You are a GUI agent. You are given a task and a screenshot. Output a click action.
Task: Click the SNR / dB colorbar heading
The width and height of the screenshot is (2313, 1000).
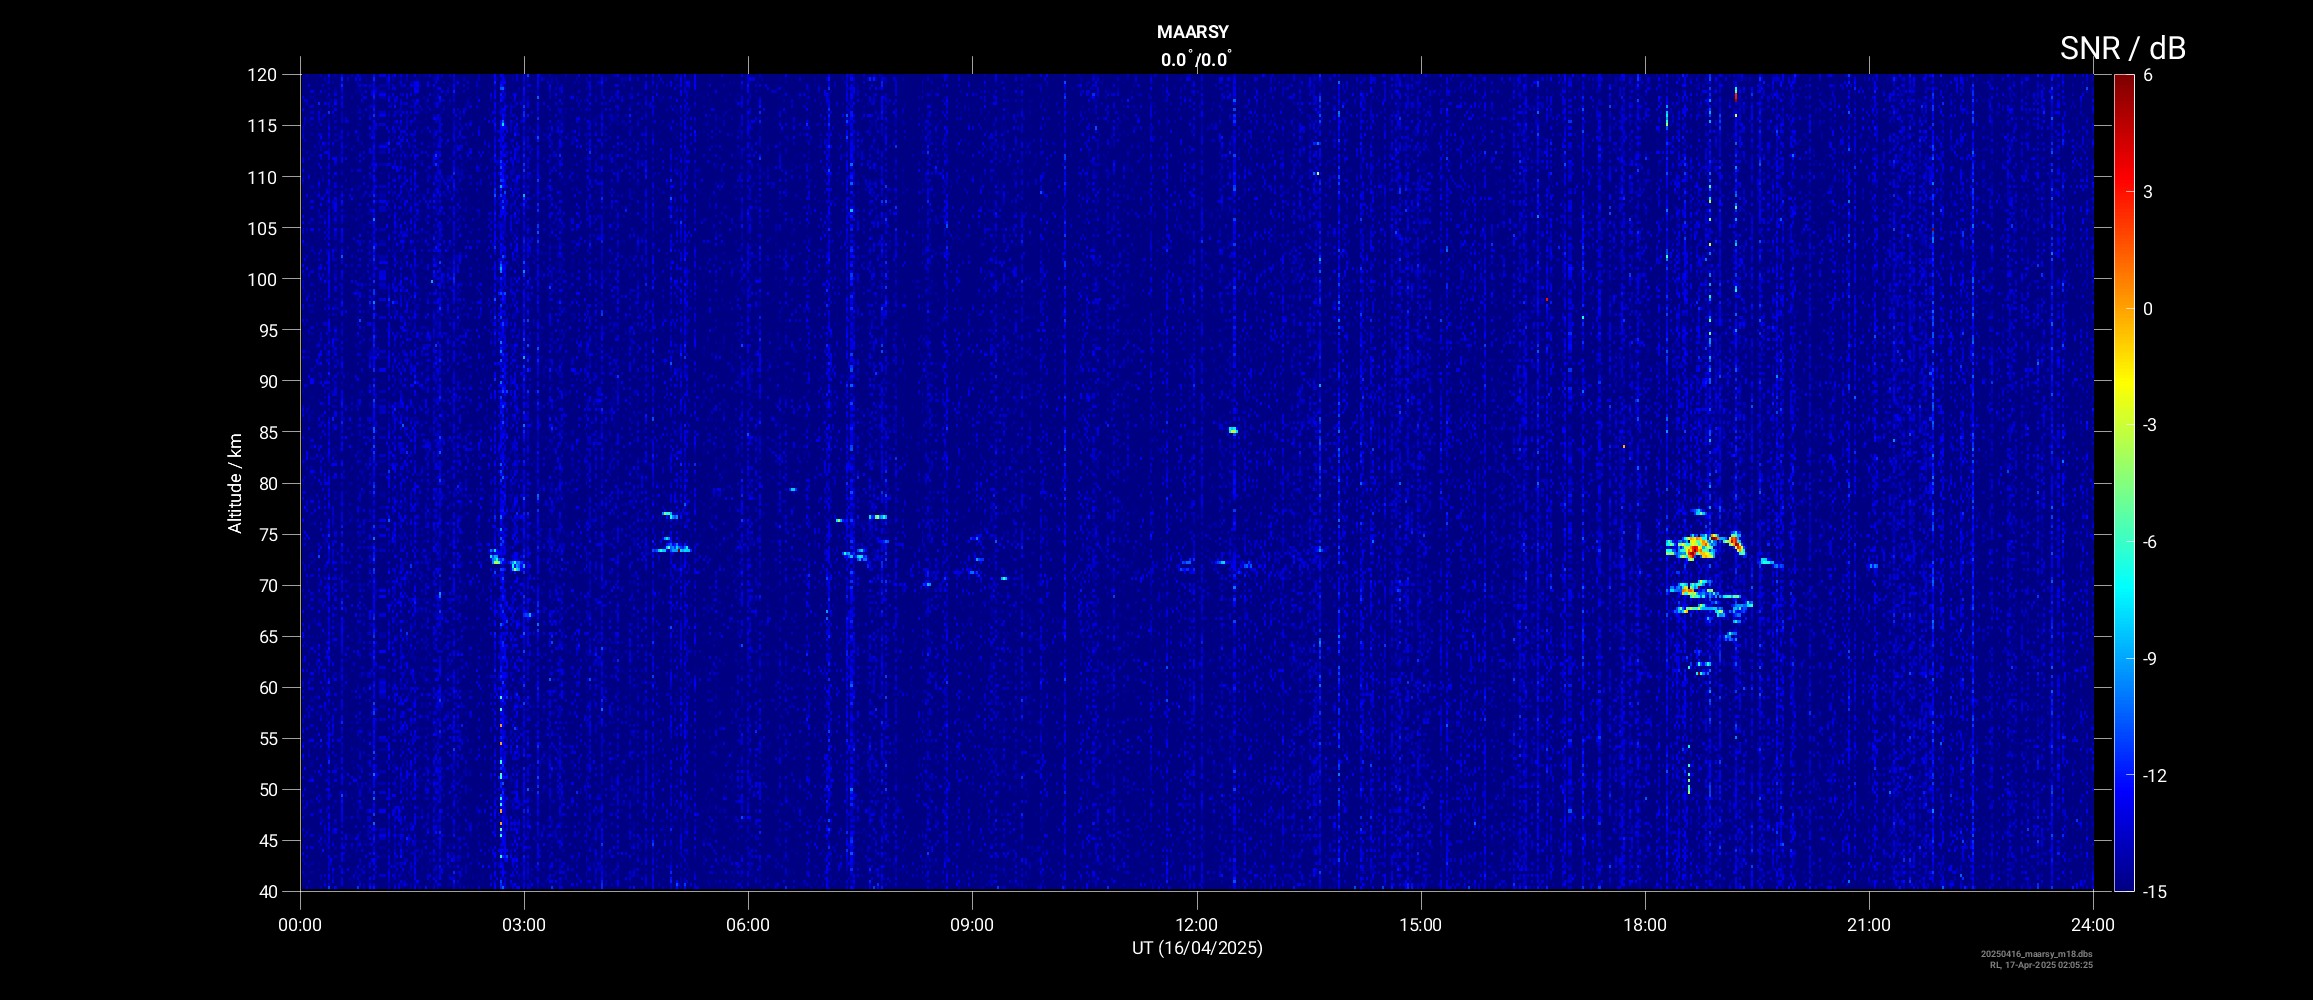pos(2123,48)
